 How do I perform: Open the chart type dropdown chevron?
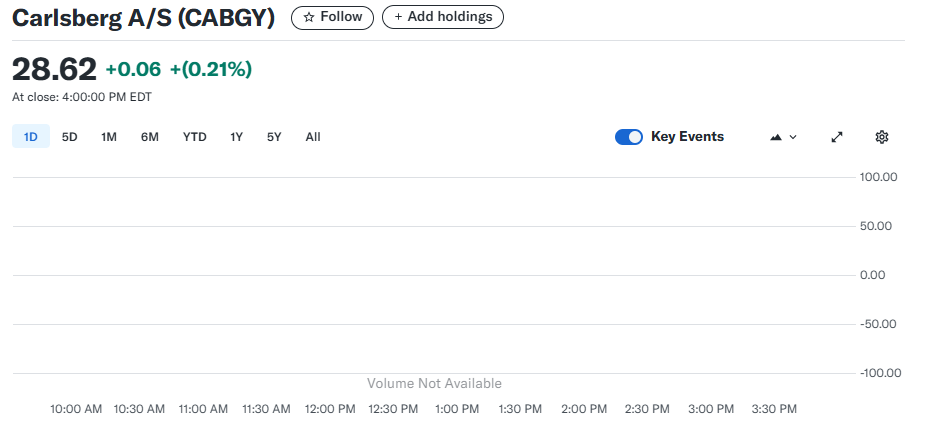coord(794,137)
